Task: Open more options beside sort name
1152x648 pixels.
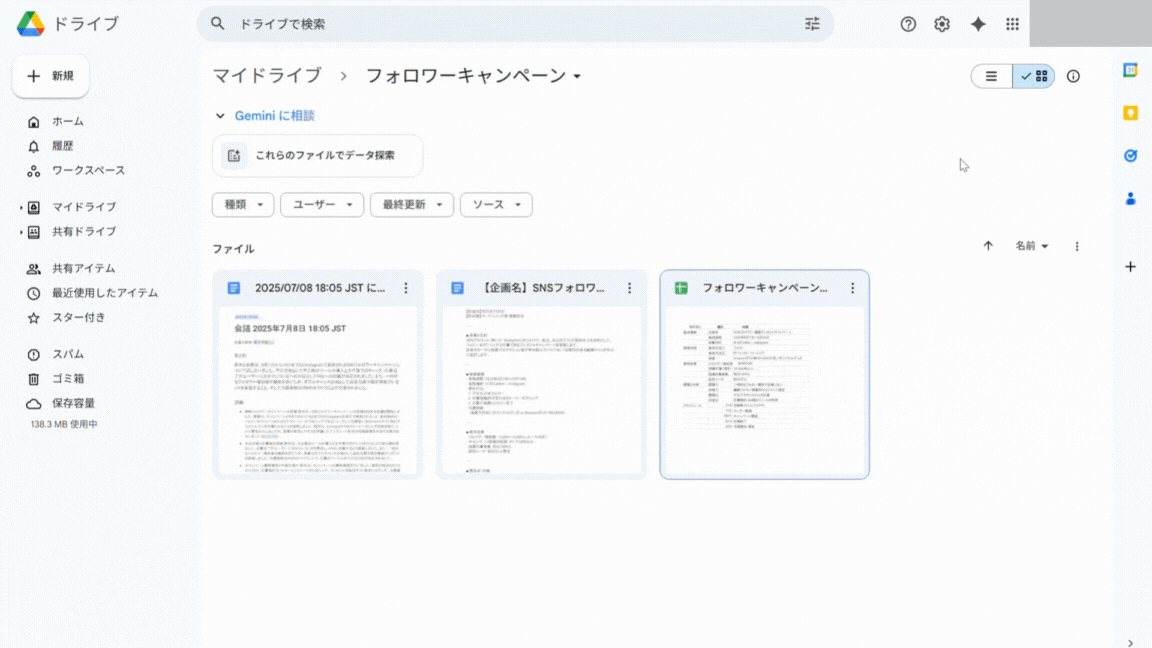Action: click(1077, 246)
